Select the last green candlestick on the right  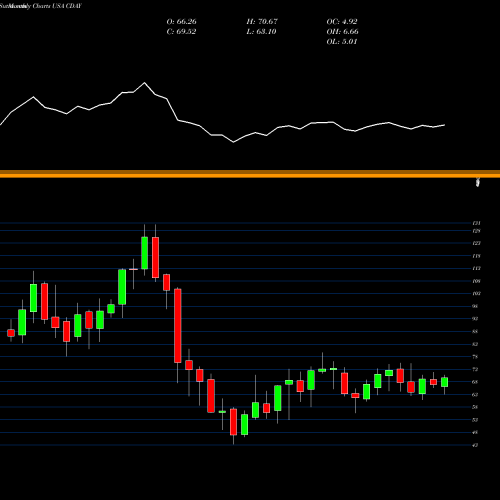pos(445,382)
